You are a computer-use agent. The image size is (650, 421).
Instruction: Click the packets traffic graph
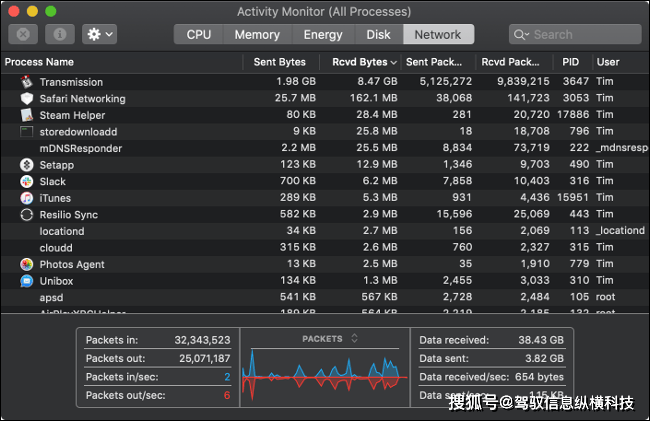(325, 375)
